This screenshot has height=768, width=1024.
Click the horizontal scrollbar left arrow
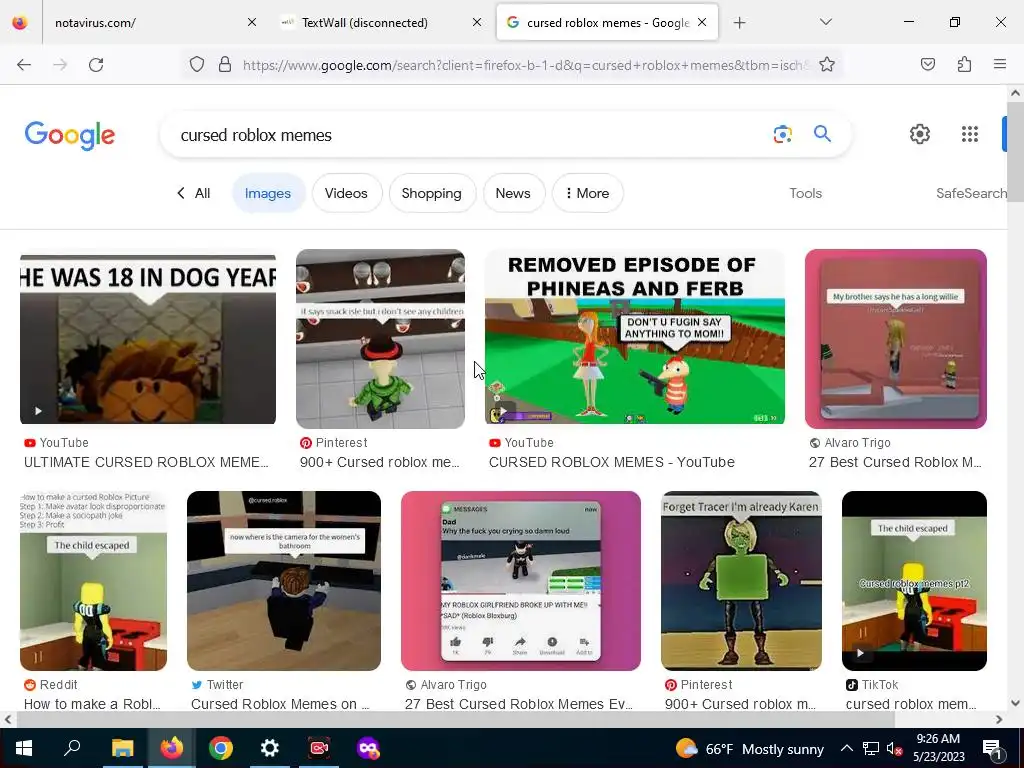coord(7,720)
